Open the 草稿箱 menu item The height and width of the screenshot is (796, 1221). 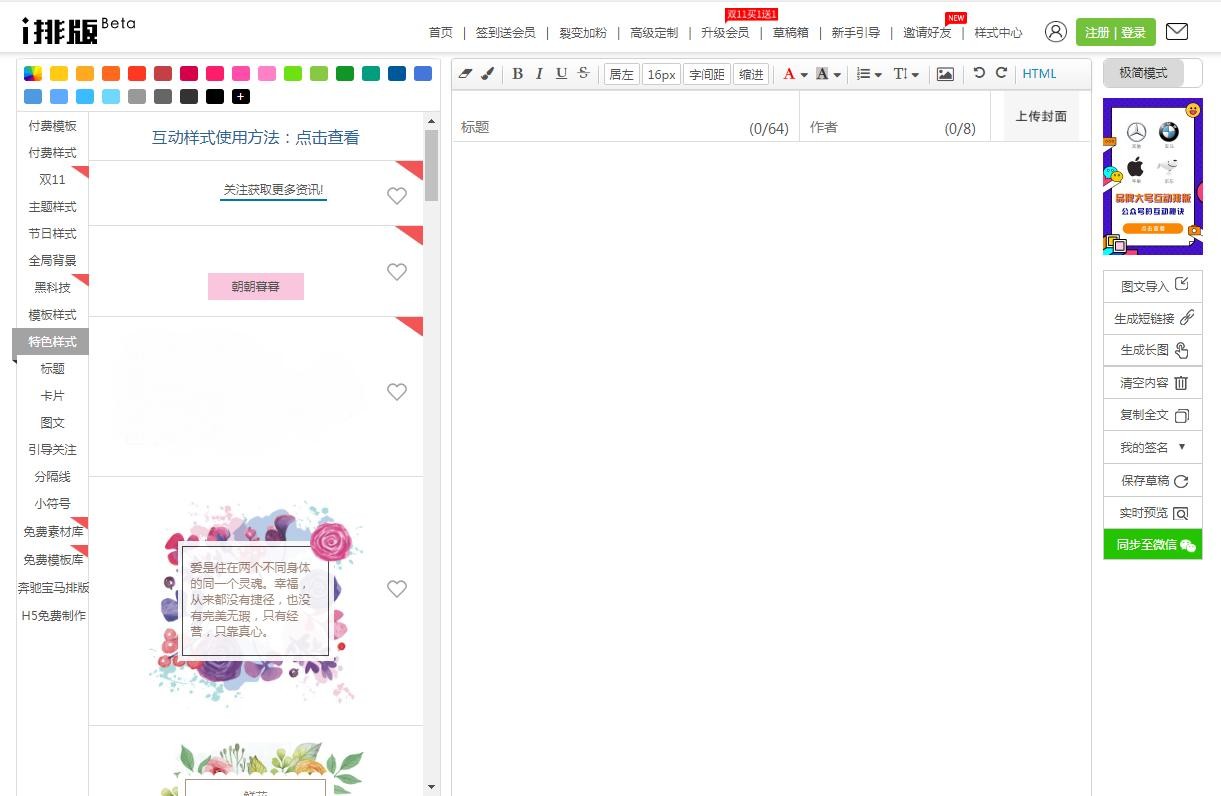790,33
